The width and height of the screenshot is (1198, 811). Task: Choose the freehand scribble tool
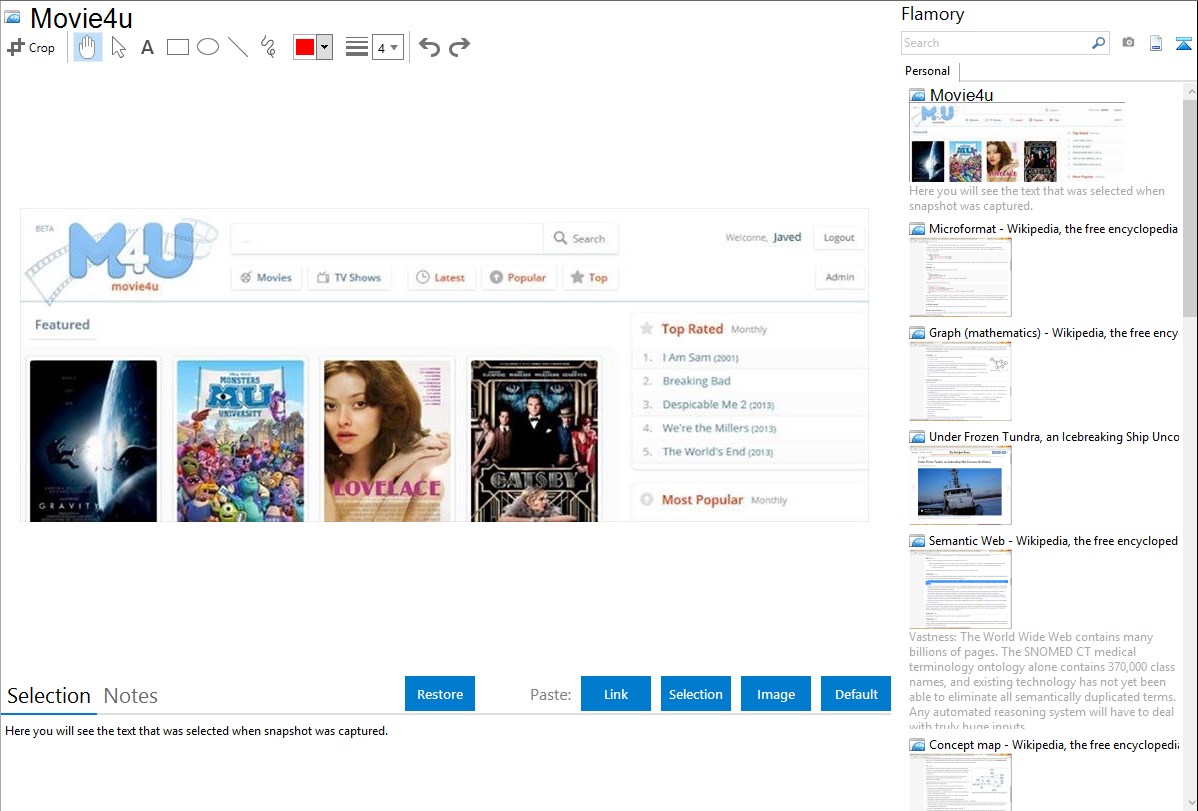[x=268, y=47]
